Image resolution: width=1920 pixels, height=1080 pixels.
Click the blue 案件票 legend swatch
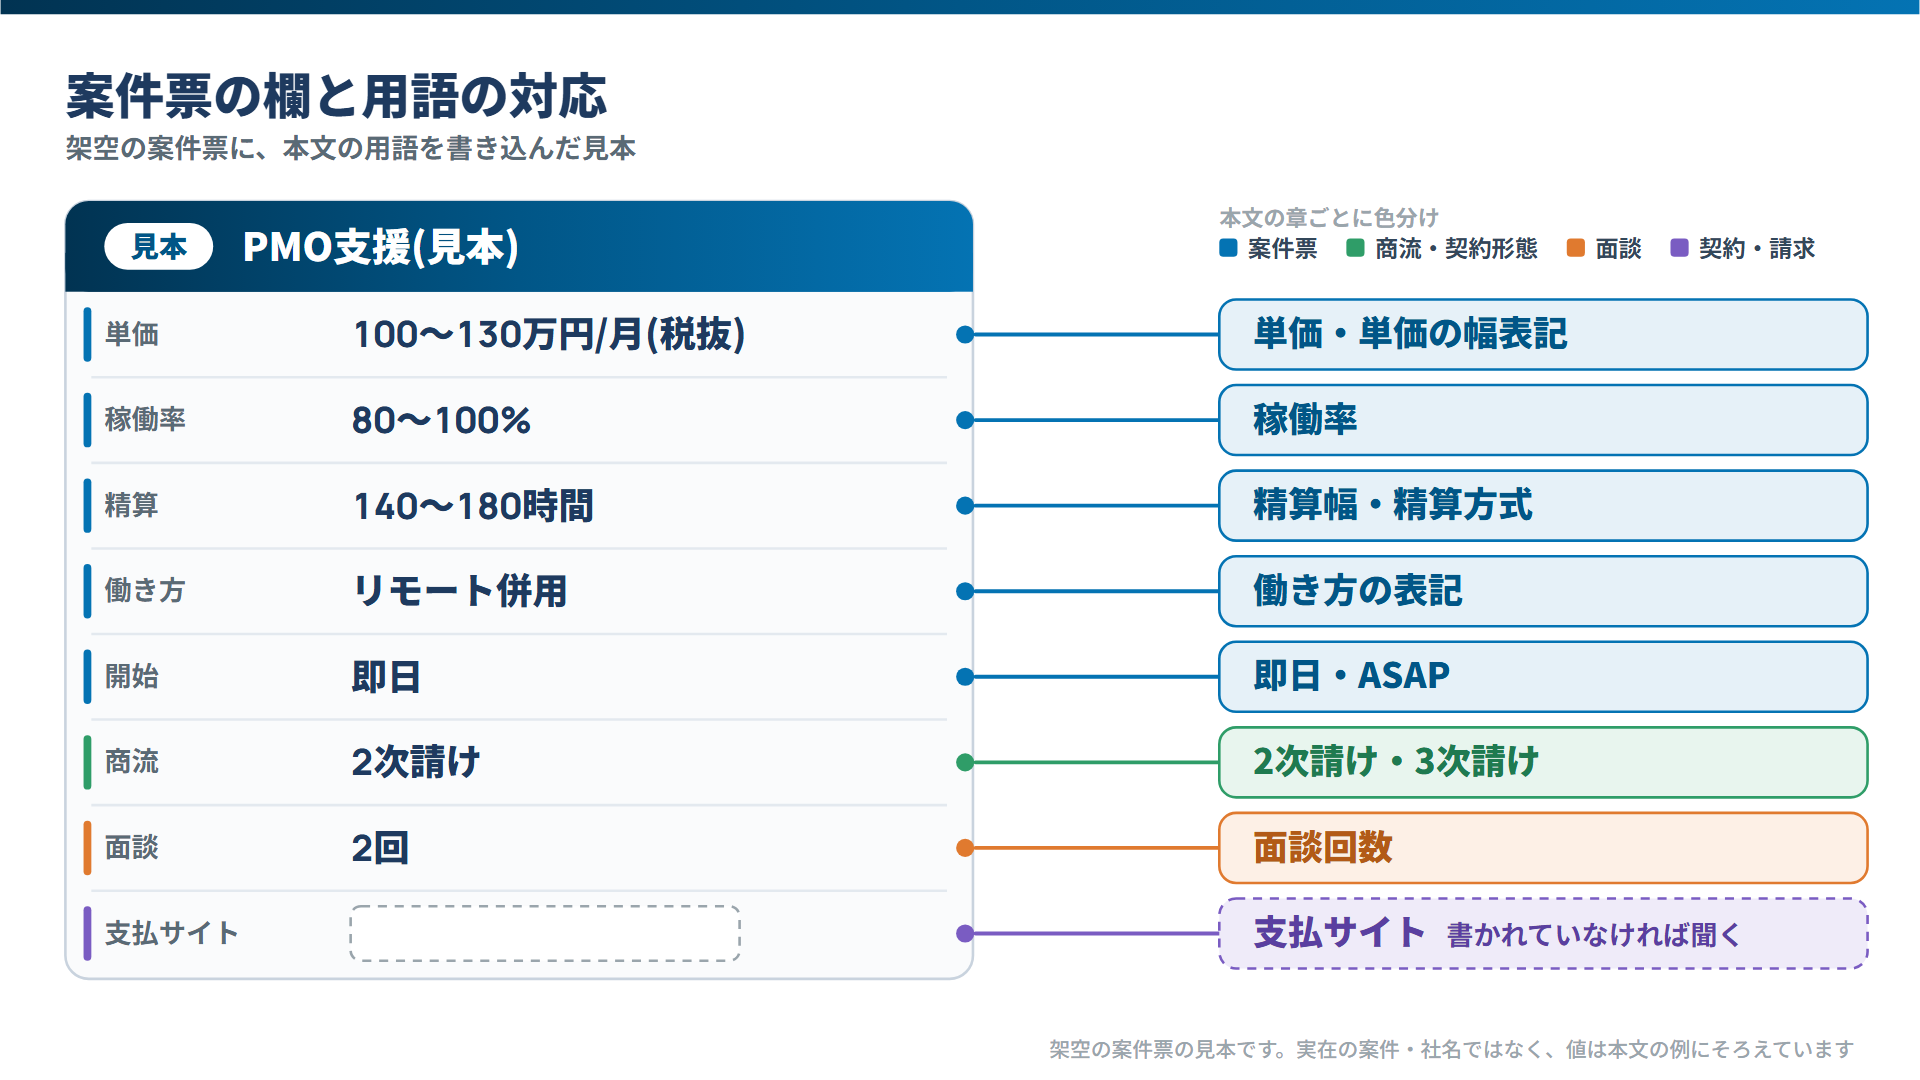click(1229, 248)
